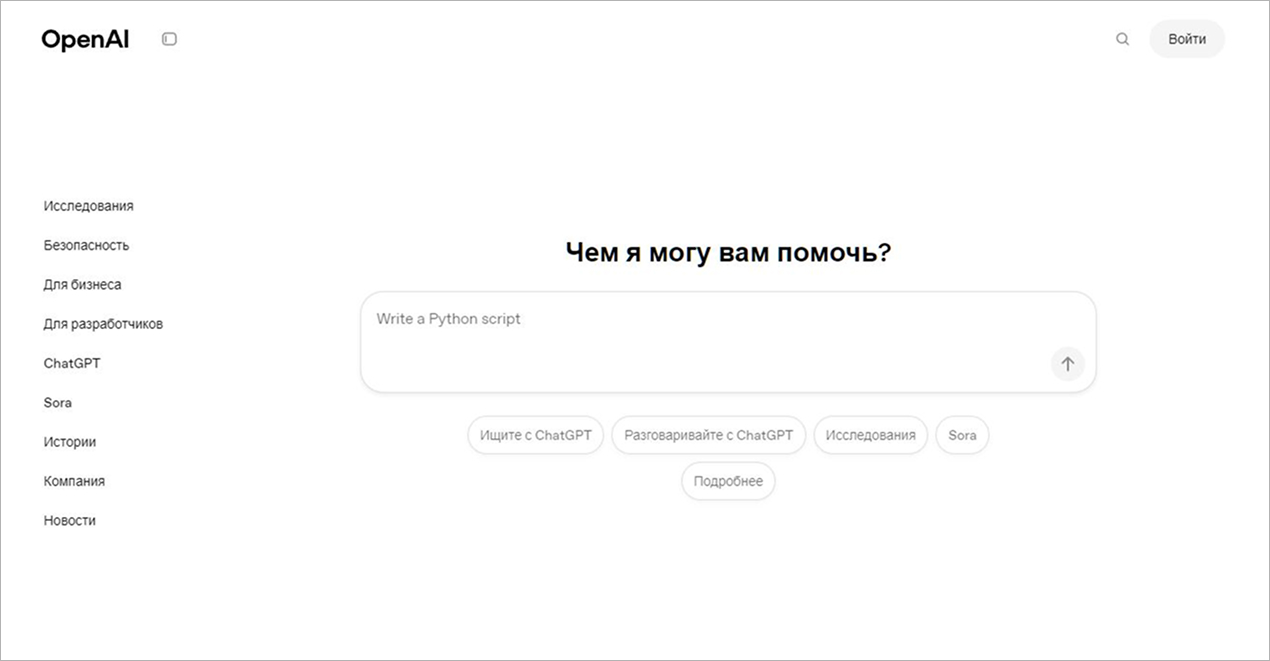Select Для бизнеса in sidebar
This screenshot has height=661, width=1270.
pyautogui.click(x=82, y=285)
